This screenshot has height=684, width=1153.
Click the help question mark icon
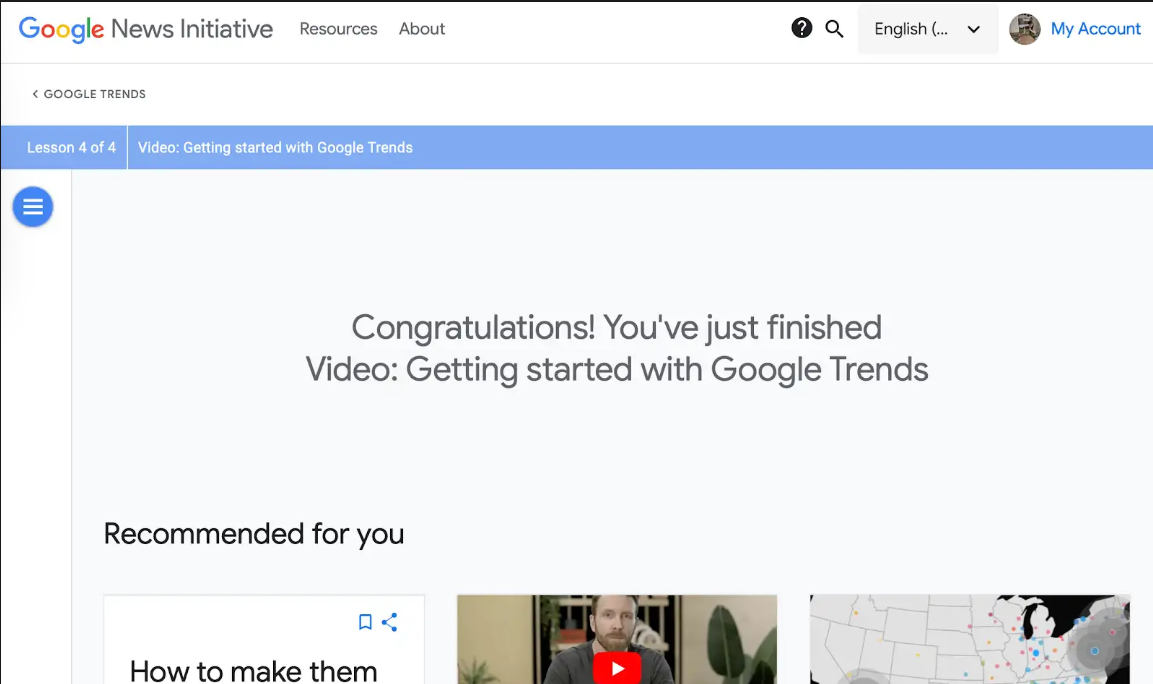pos(801,29)
